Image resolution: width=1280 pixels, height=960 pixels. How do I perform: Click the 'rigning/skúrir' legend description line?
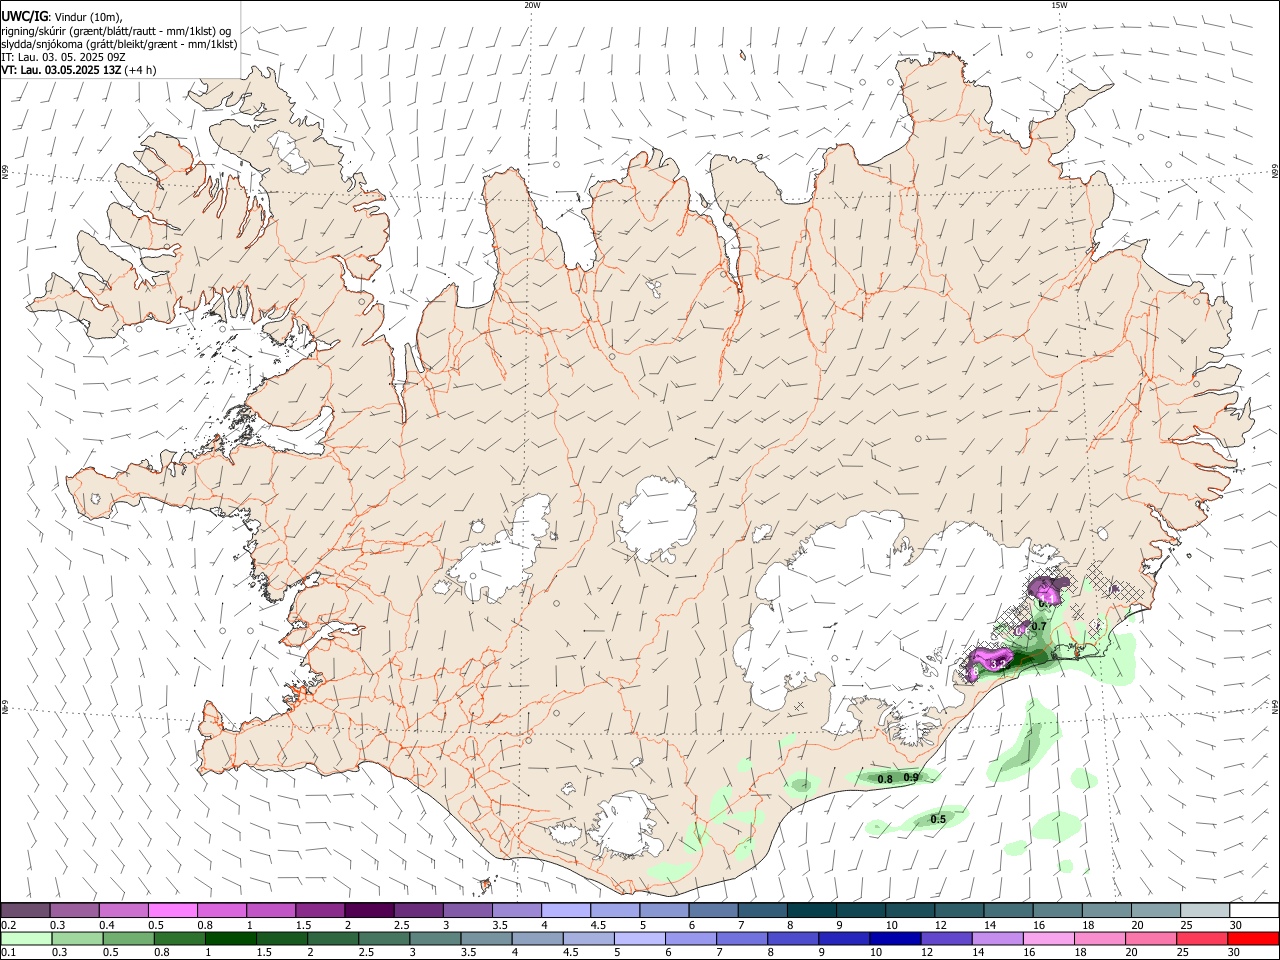point(116,31)
